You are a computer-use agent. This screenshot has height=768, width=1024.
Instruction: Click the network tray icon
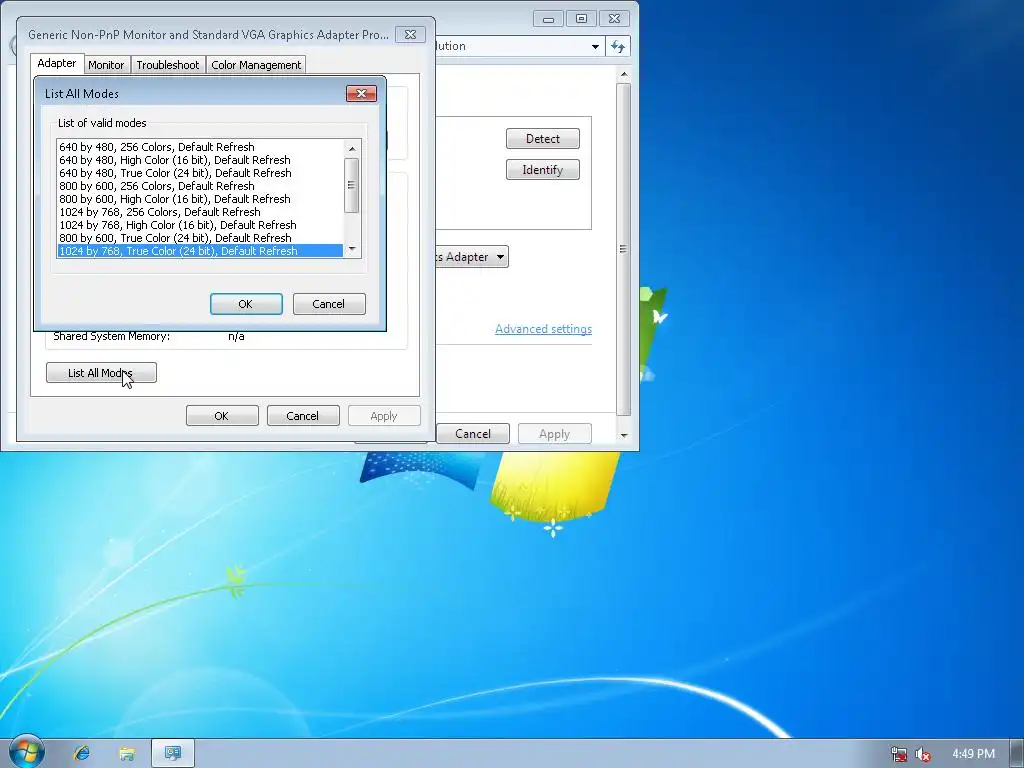point(899,754)
